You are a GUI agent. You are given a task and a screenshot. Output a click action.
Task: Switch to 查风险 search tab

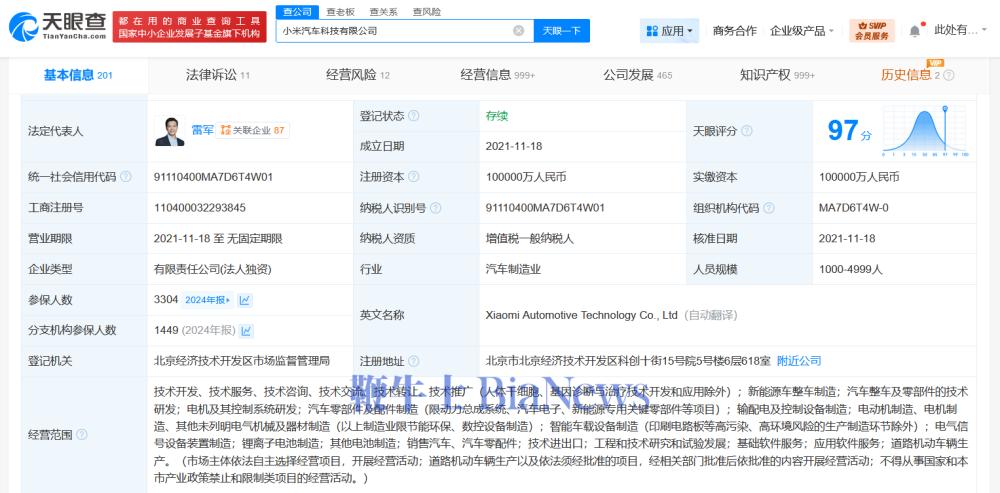coord(427,11)
